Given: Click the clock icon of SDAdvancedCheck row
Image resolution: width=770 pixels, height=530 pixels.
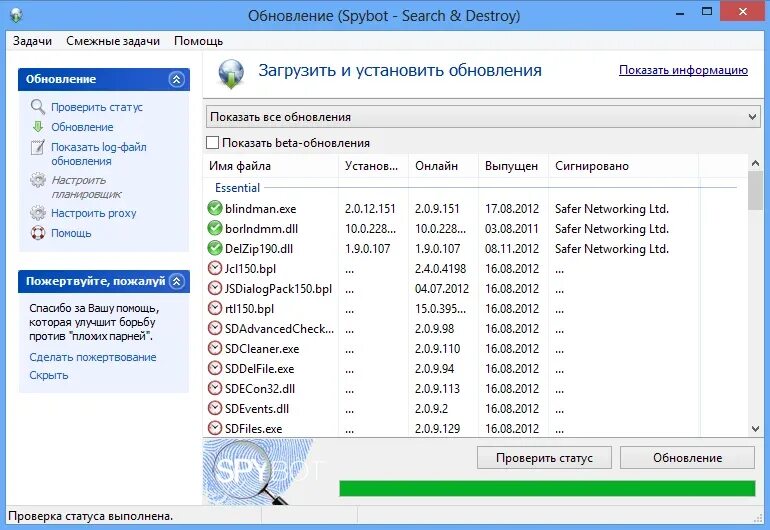Looking at the screenshot, I should coord(215,328).
